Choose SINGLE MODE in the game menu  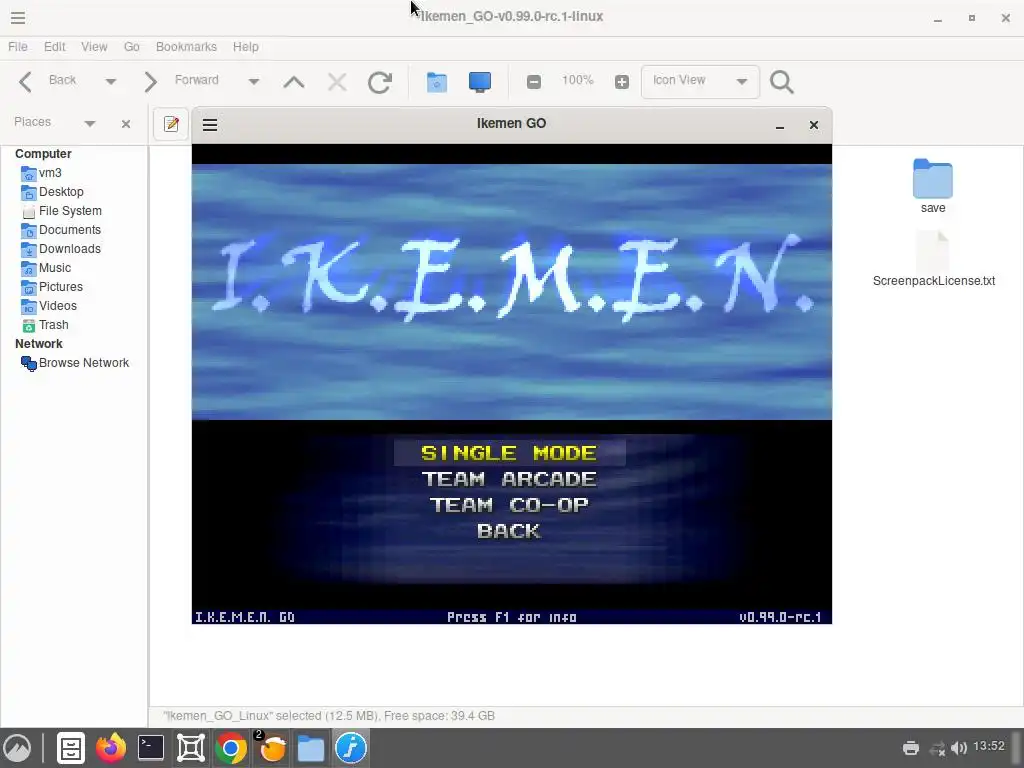click(x=509, y=453)
